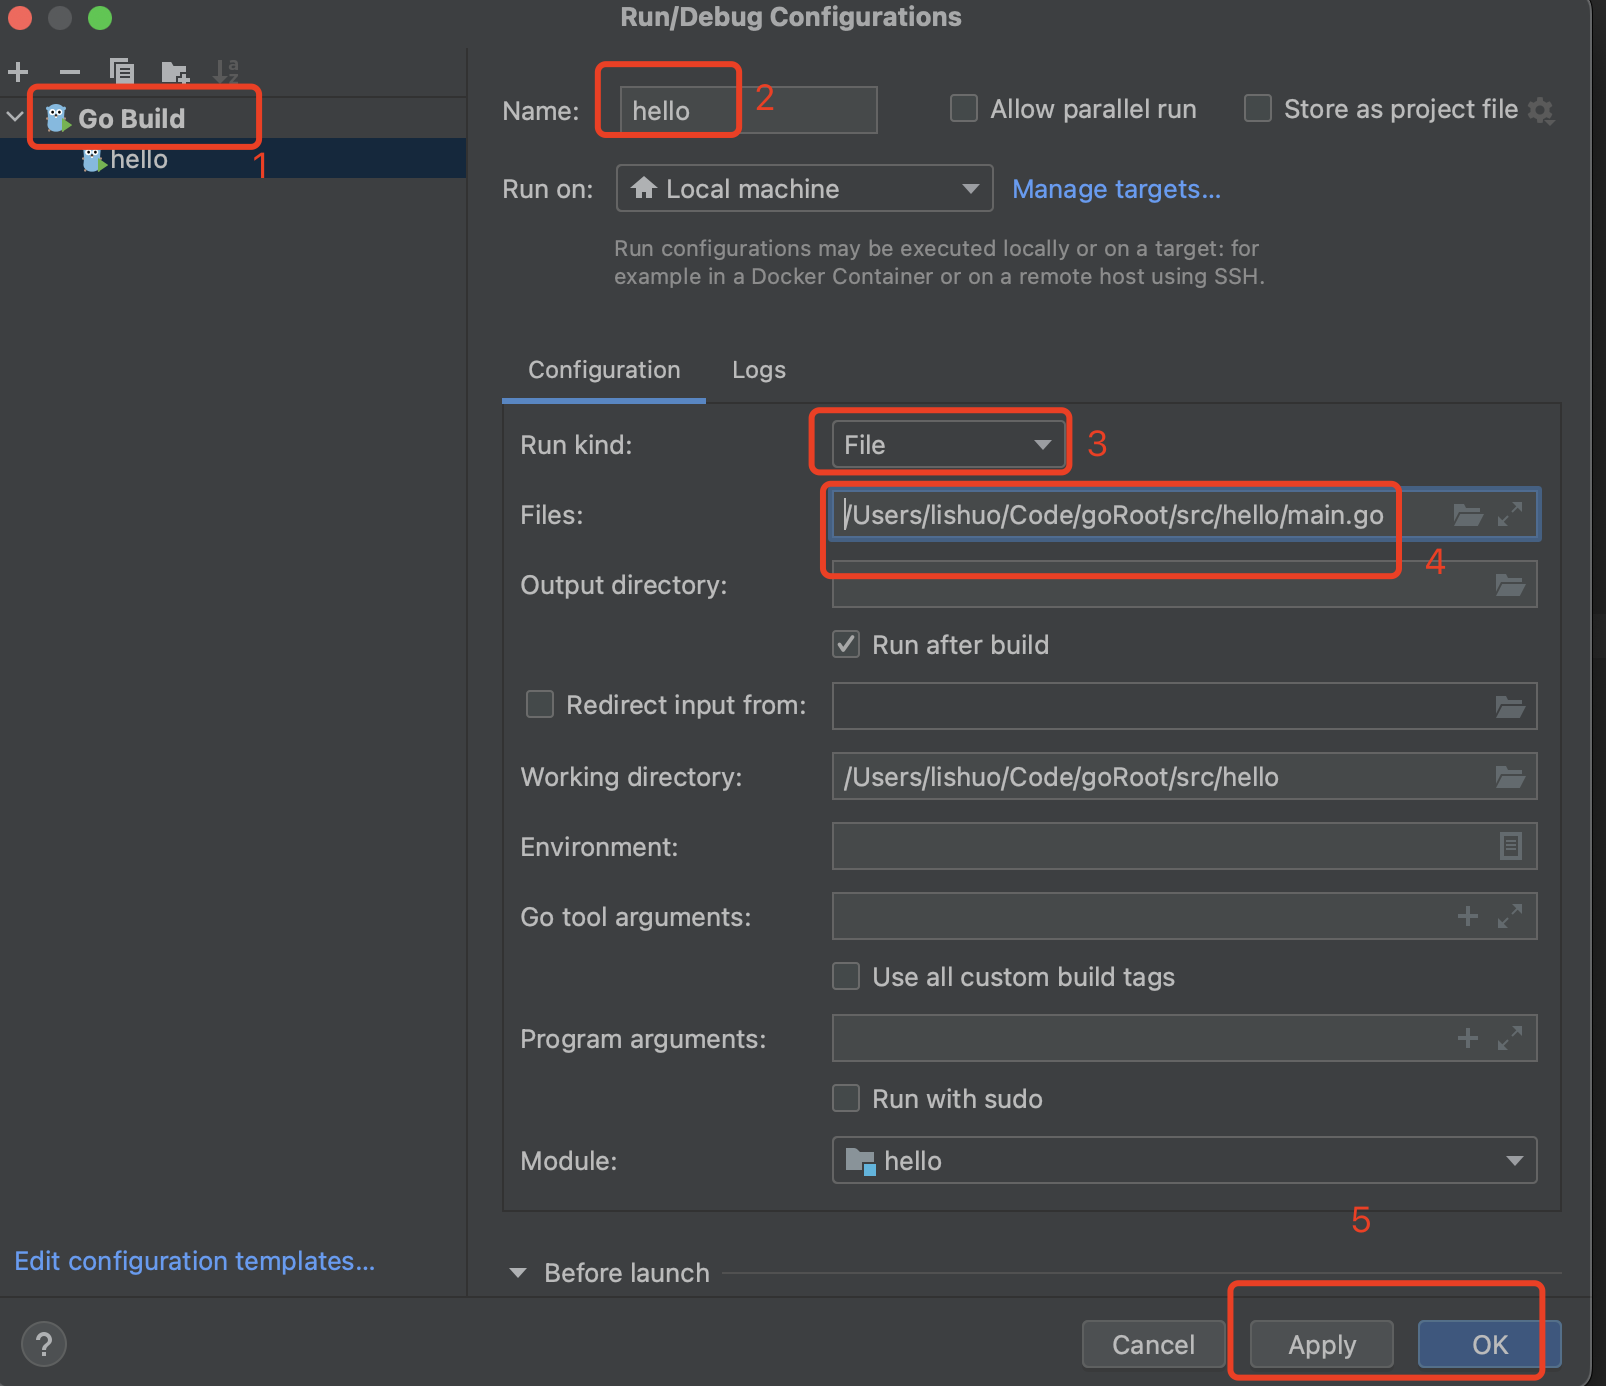This screenshot has width=1606, height=1386.
Task: Click the Name input field
Action: point(749,110)
